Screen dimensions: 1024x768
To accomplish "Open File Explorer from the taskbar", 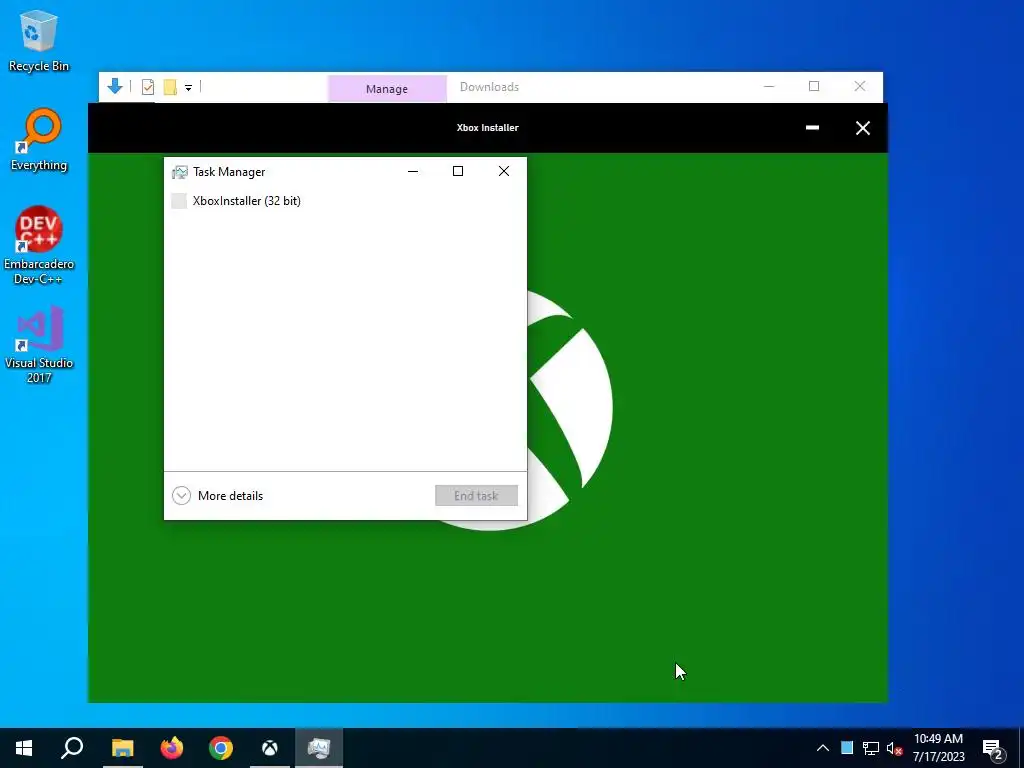I will (122, 748).
